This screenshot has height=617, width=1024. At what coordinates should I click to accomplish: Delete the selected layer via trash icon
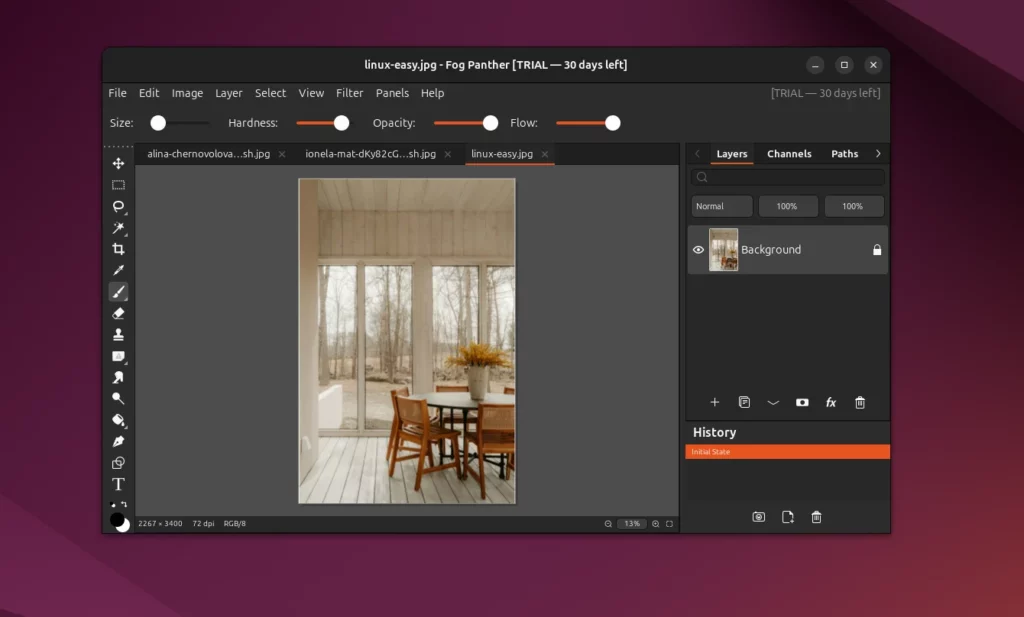pyautogui.click(x=860, y=402)
